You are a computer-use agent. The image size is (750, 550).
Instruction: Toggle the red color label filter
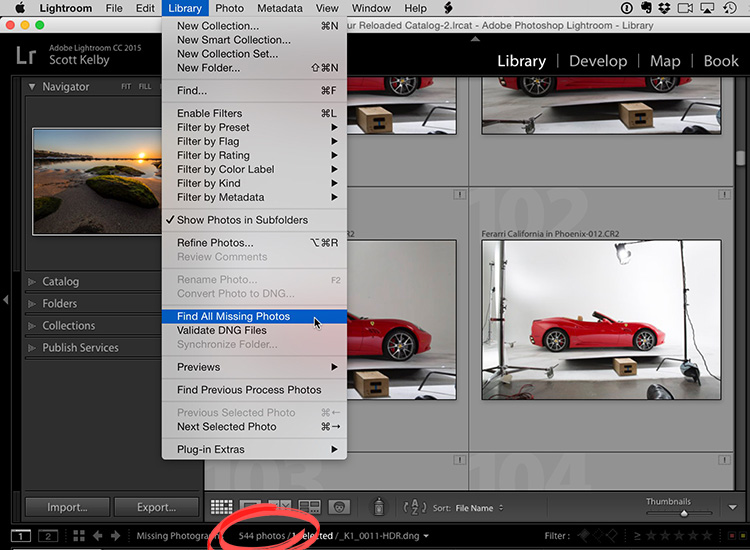(x=732, y=536)
